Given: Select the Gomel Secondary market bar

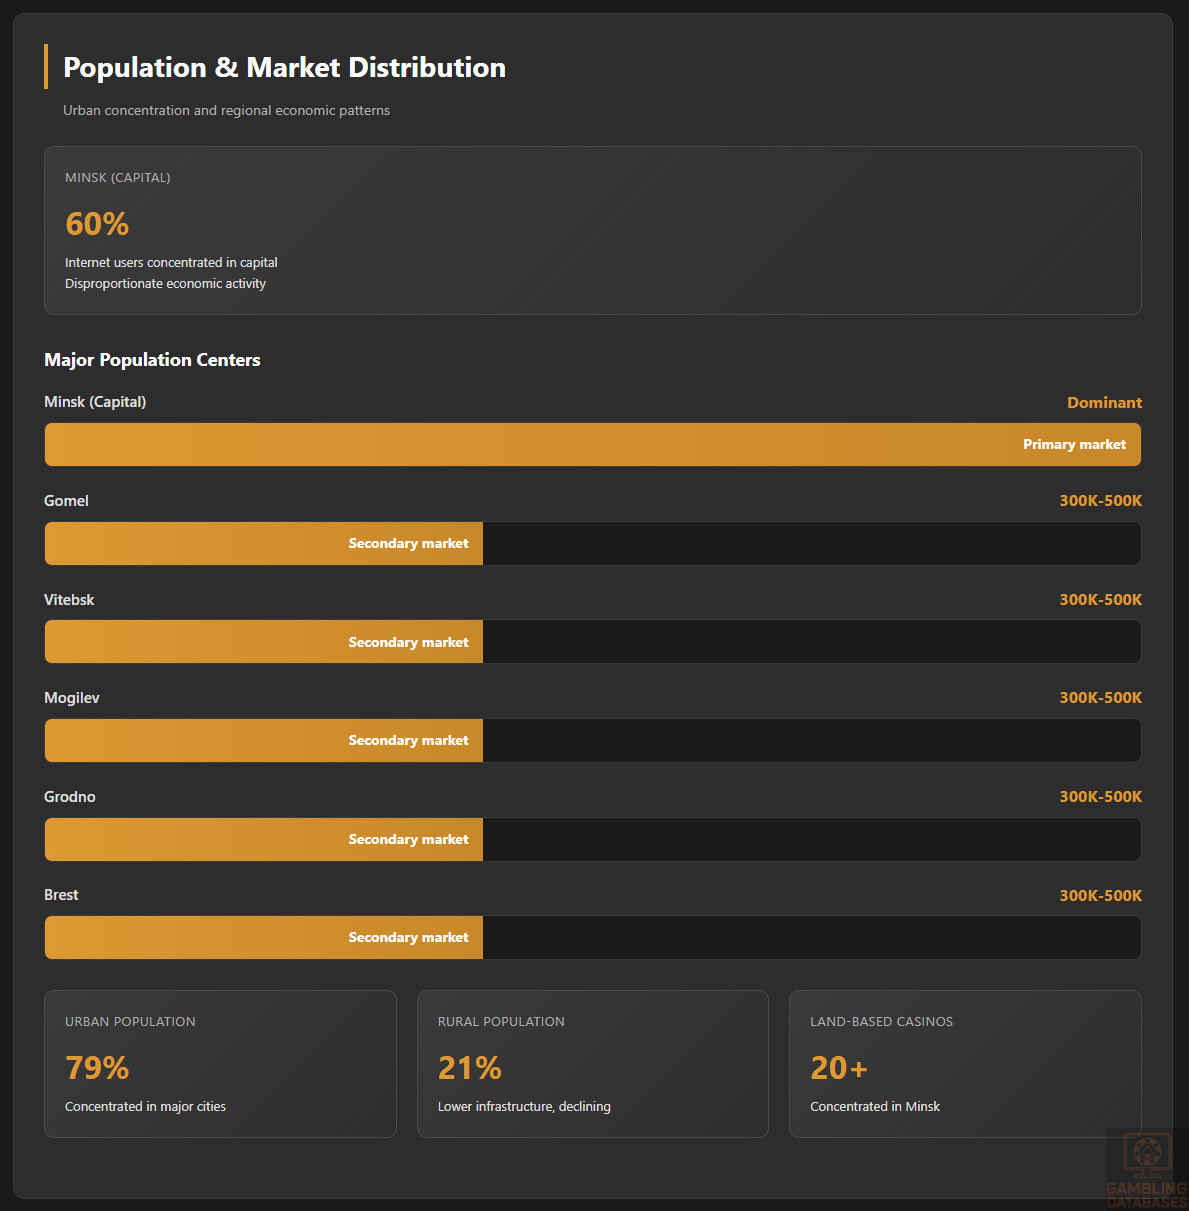Looking at the screenshot, I should [264, 544].
